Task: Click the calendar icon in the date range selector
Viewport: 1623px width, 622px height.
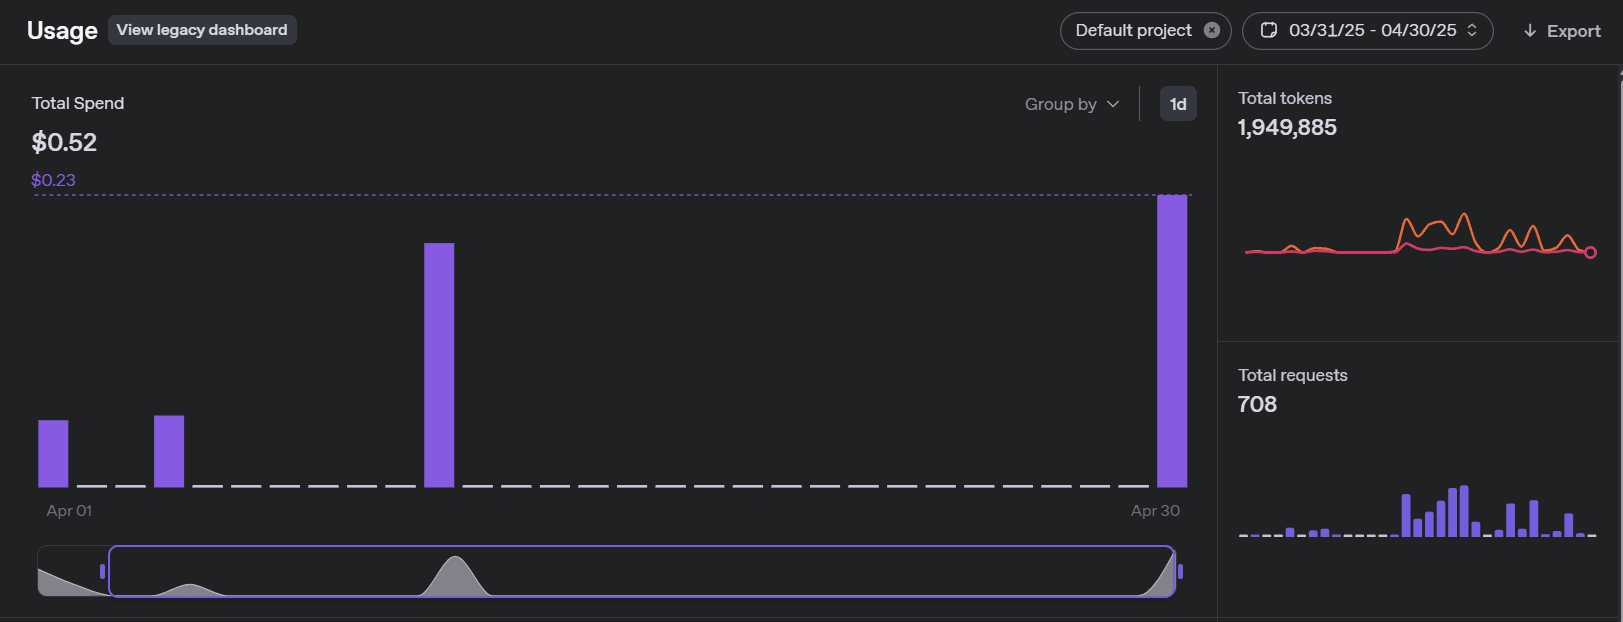Action: coord(1268,30)
